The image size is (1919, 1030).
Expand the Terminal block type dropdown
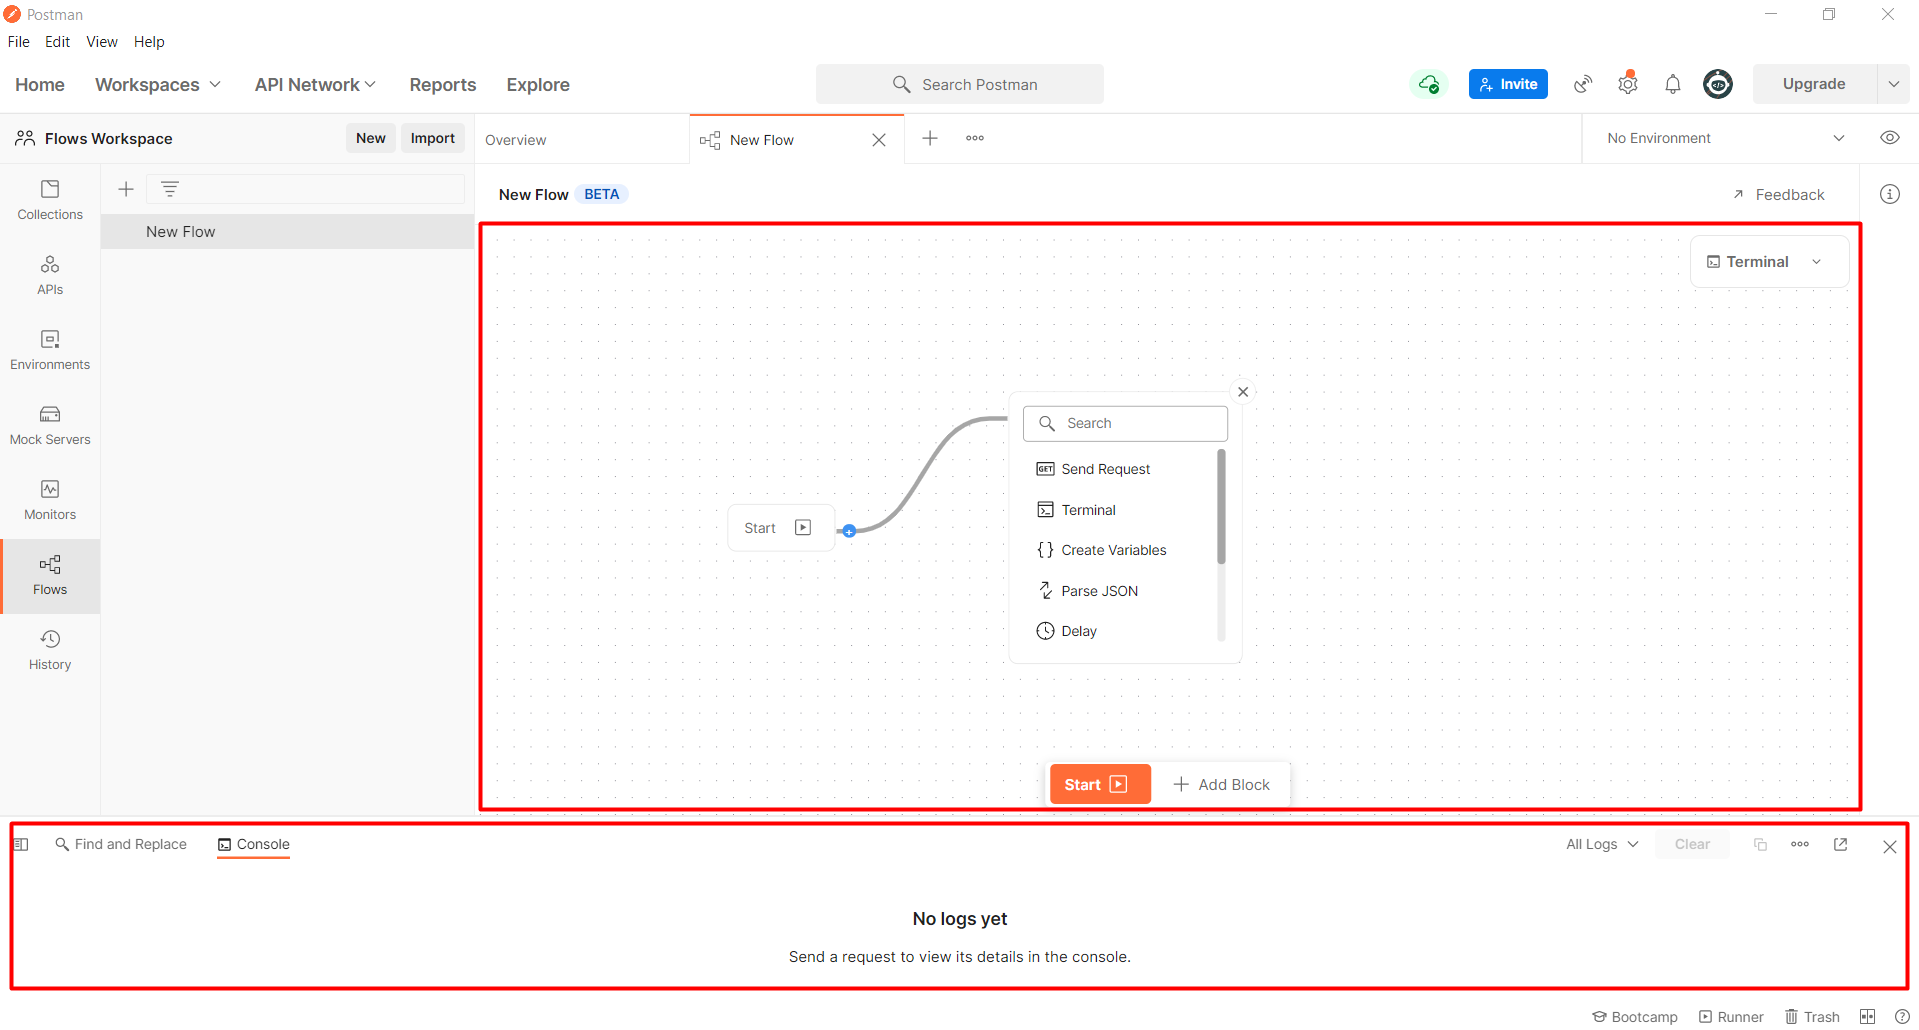coord(1817,261)
